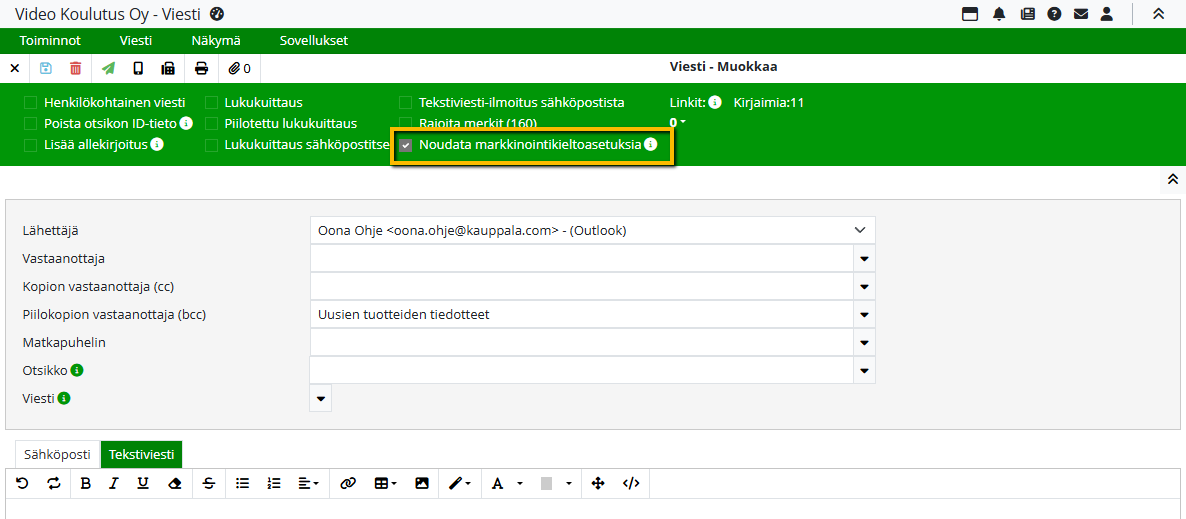Viewport: 1186px width, 519px height.
Task: Delete the message with the red trash icon
Action: coord(76,68)
